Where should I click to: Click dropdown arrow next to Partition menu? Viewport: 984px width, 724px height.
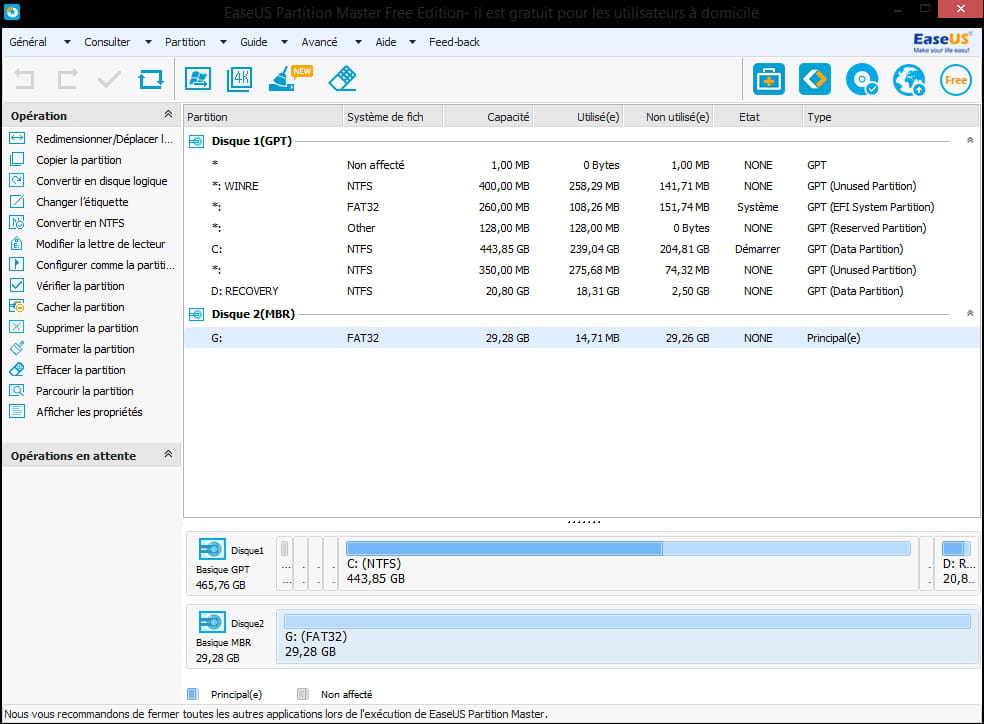(x=223, y=43)
